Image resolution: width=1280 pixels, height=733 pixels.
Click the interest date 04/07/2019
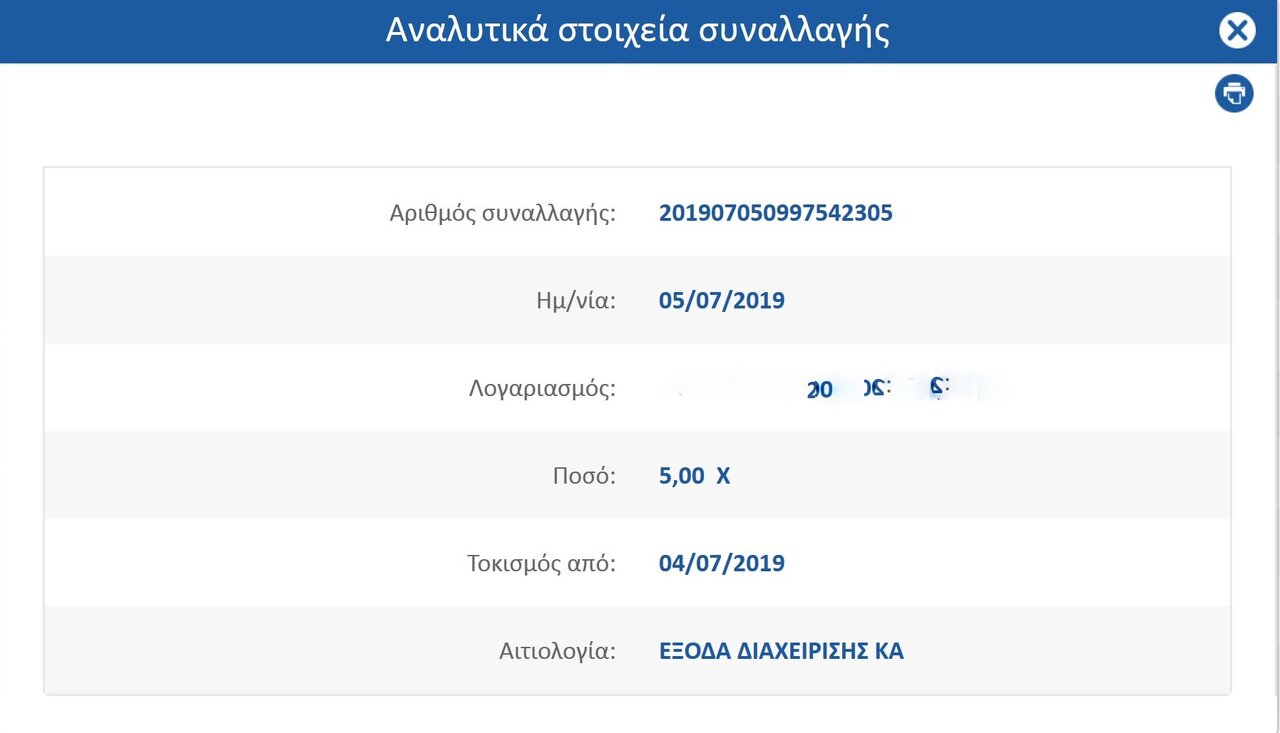coord(722,563)
